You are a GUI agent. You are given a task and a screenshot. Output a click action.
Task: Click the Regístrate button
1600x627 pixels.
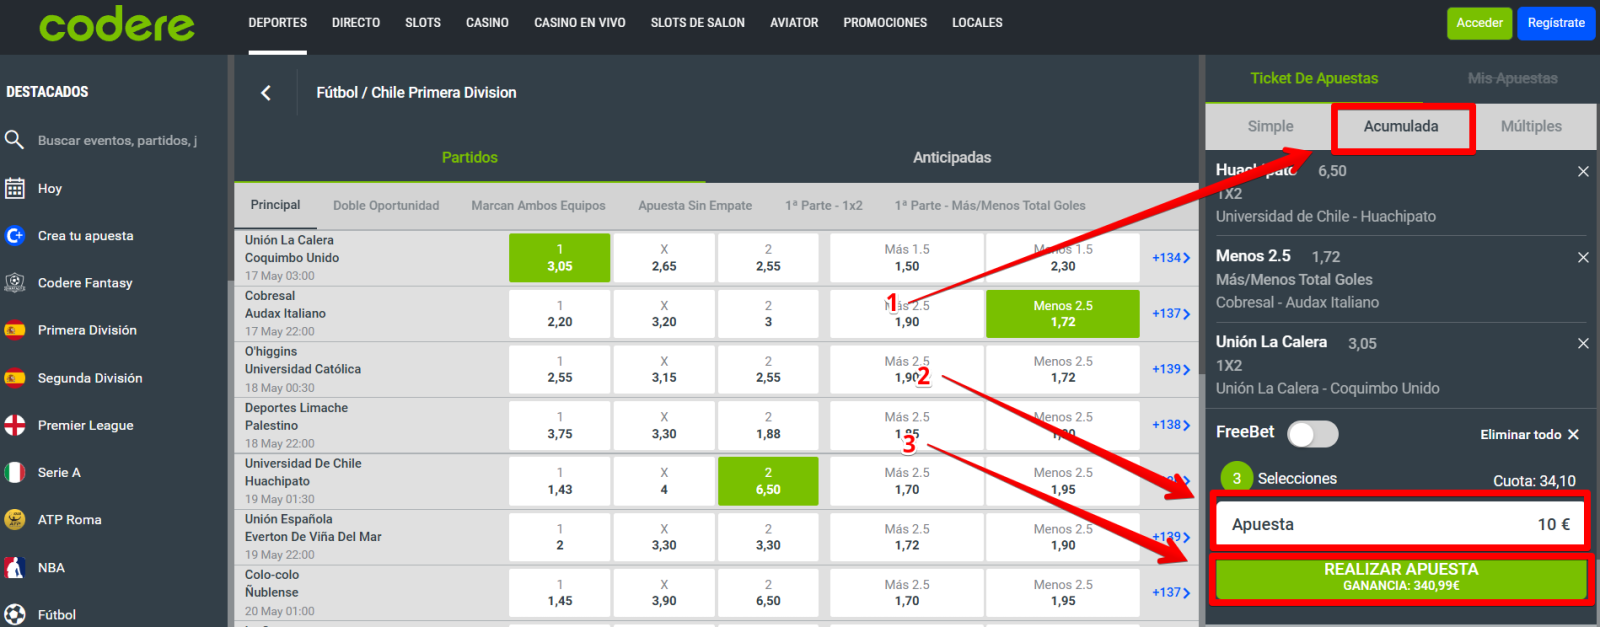tap(1556, 23)
